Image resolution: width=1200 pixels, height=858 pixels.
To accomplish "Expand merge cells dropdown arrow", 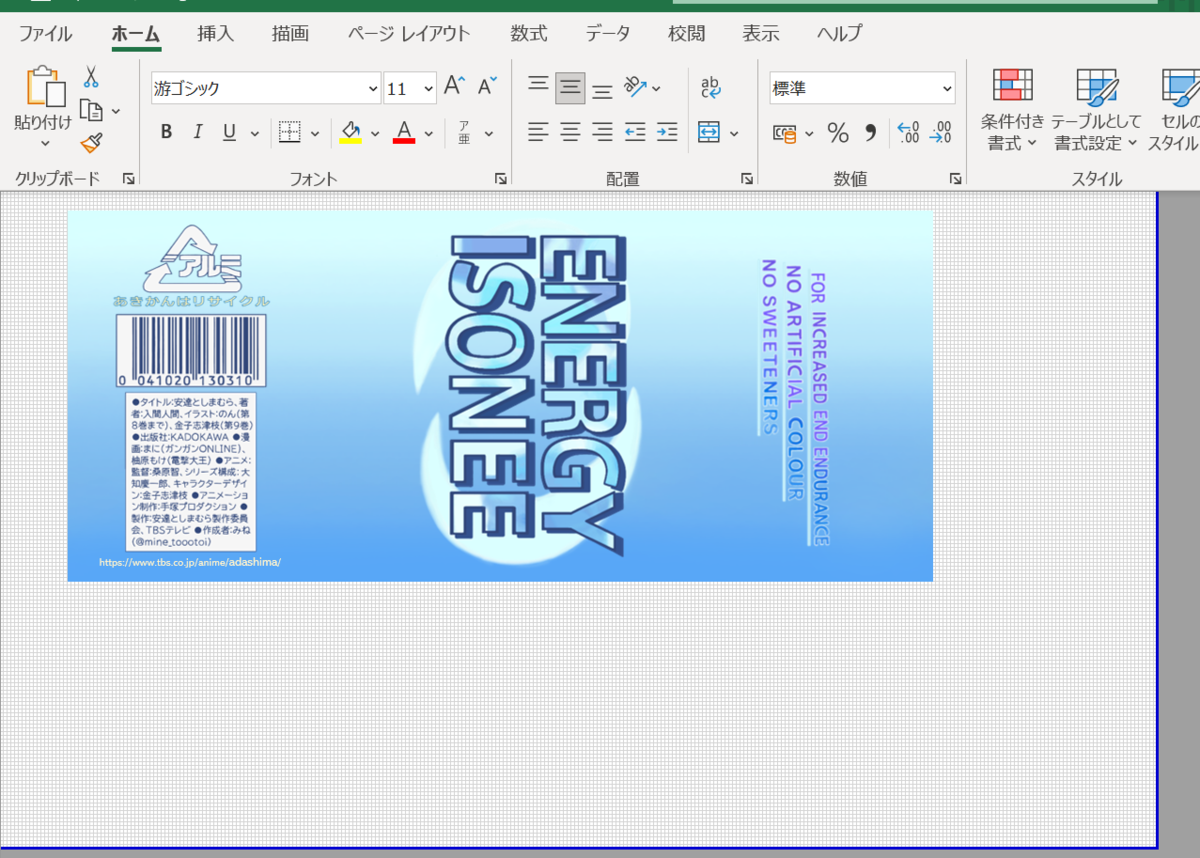I will pyautogui.click(x=734, y=133).
